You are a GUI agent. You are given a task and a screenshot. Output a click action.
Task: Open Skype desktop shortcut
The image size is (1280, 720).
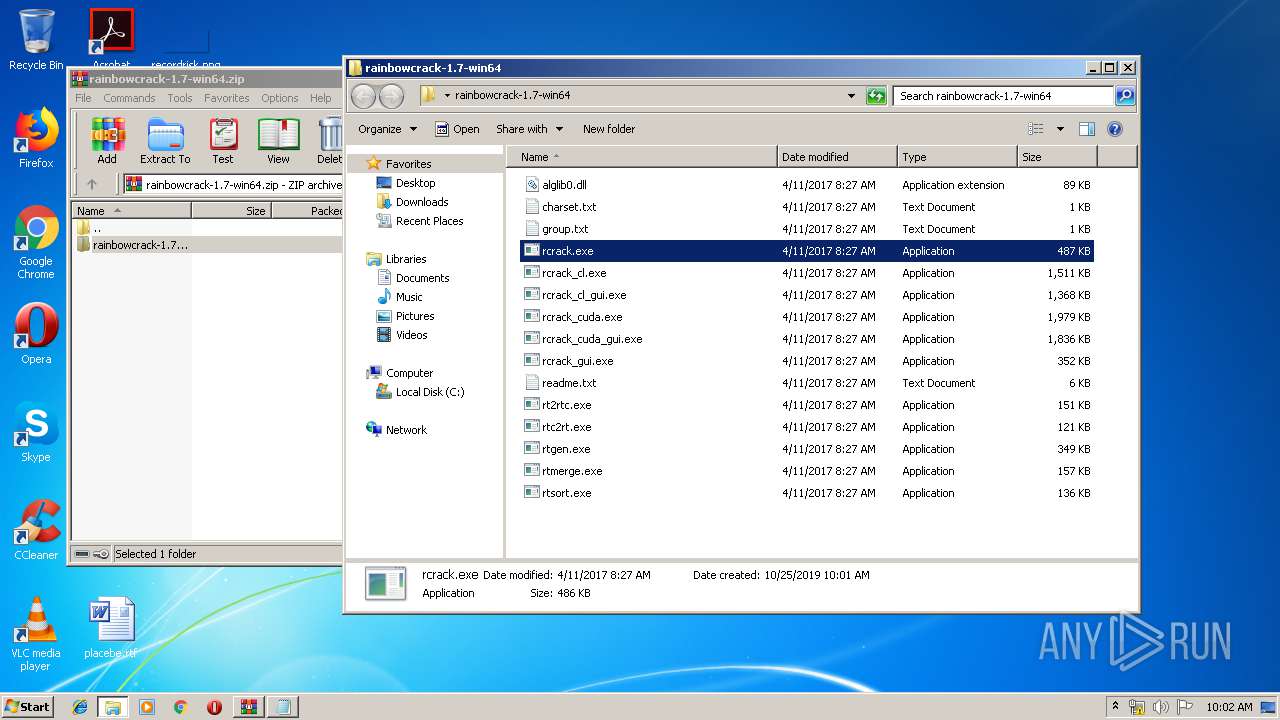(36, 433)
